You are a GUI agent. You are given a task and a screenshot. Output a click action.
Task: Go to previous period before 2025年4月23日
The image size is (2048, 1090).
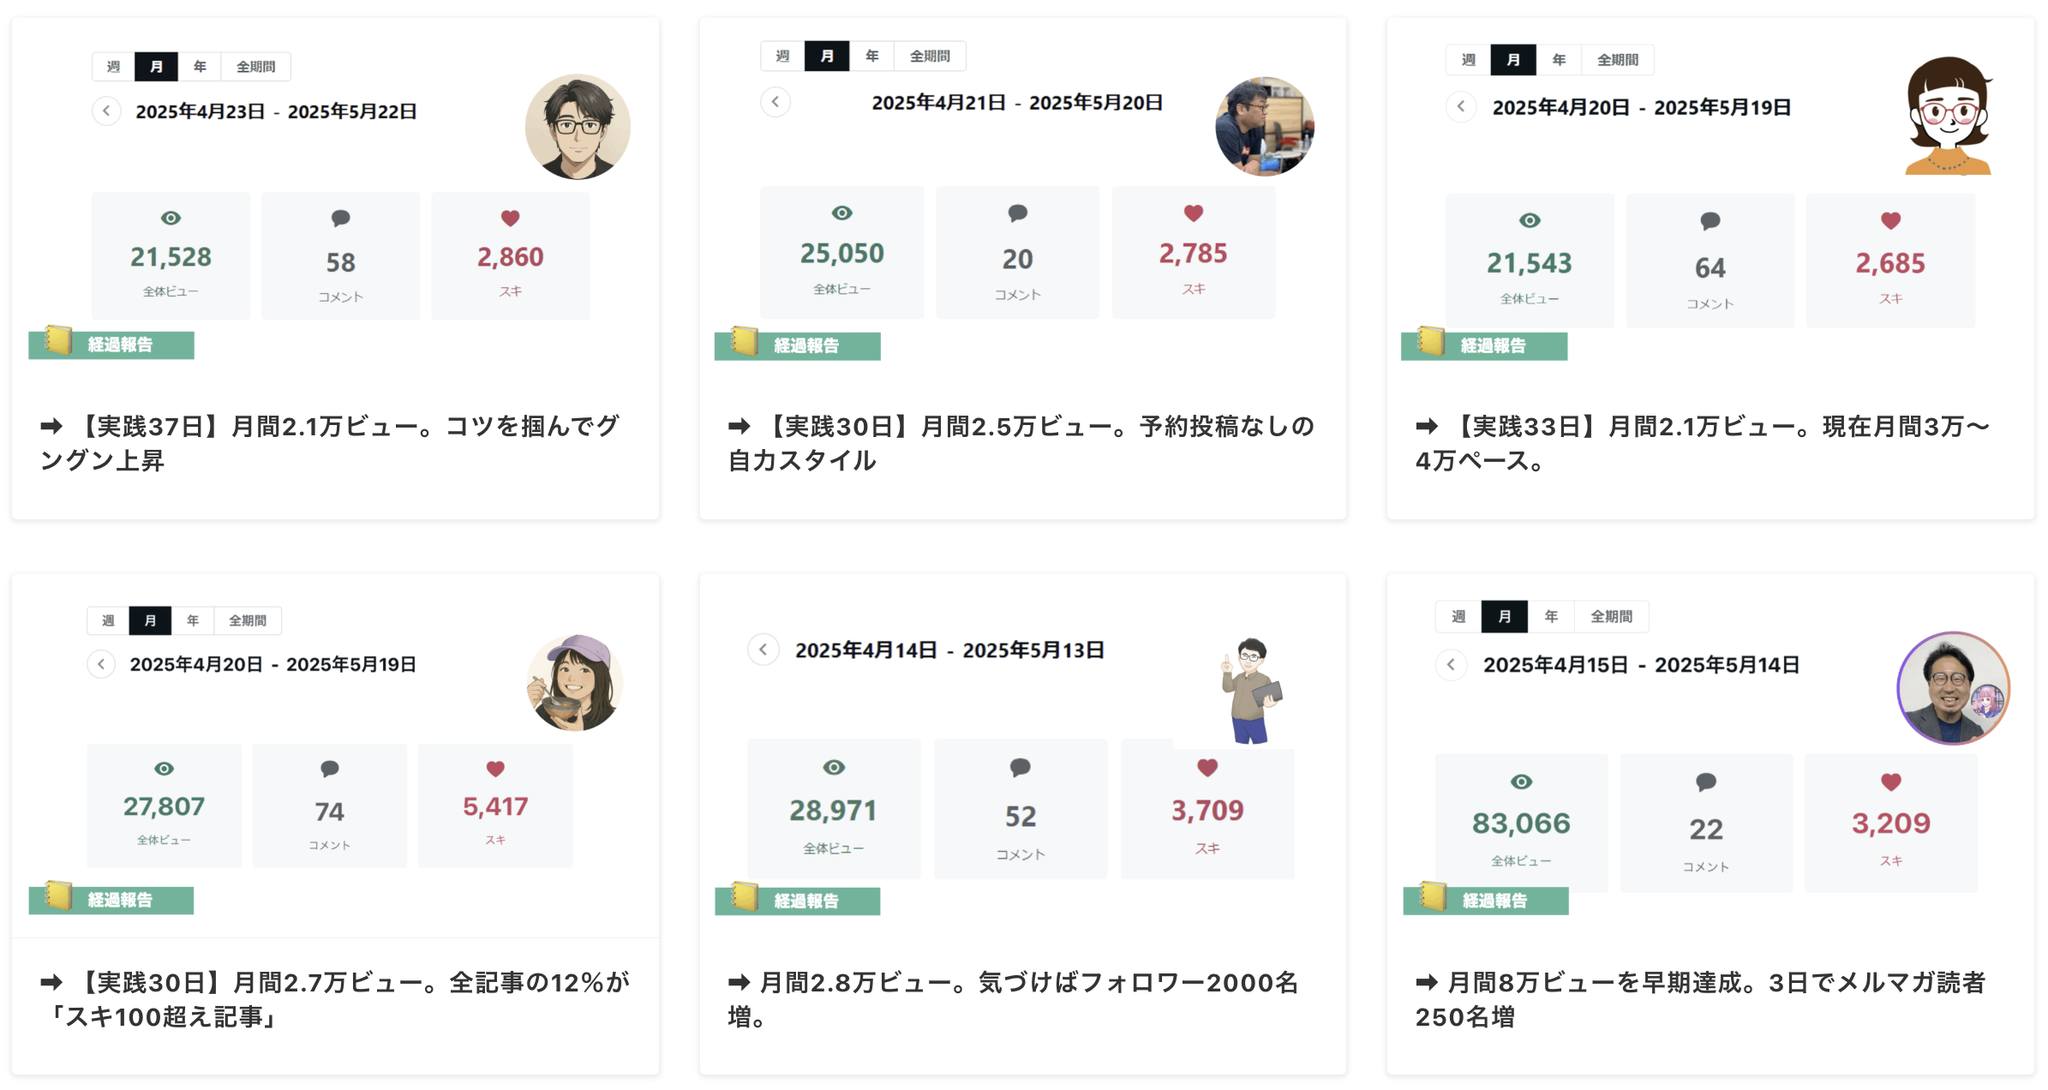tap(106, 111)
